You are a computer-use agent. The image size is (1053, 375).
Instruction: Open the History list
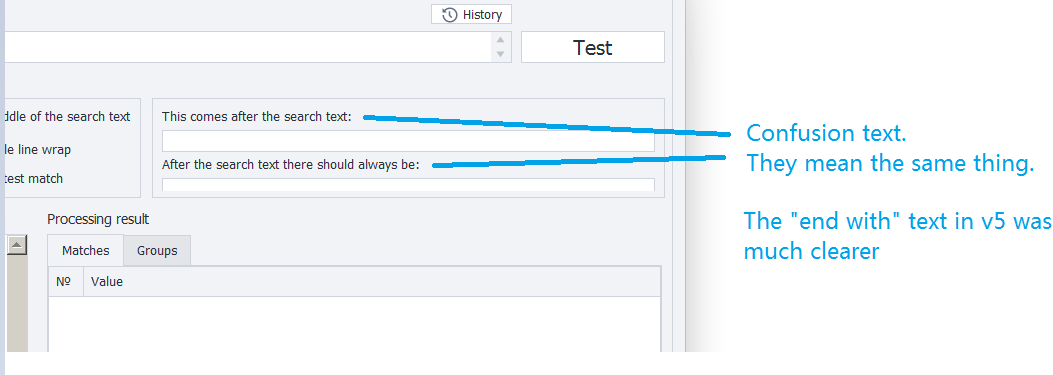tap(471, 14)
